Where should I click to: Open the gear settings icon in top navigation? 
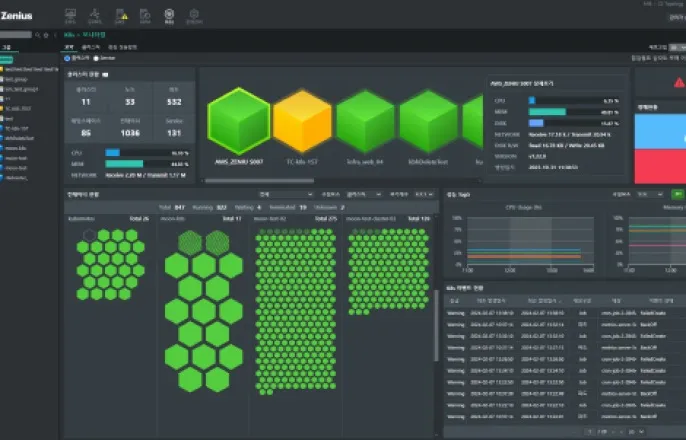point(194,16)
